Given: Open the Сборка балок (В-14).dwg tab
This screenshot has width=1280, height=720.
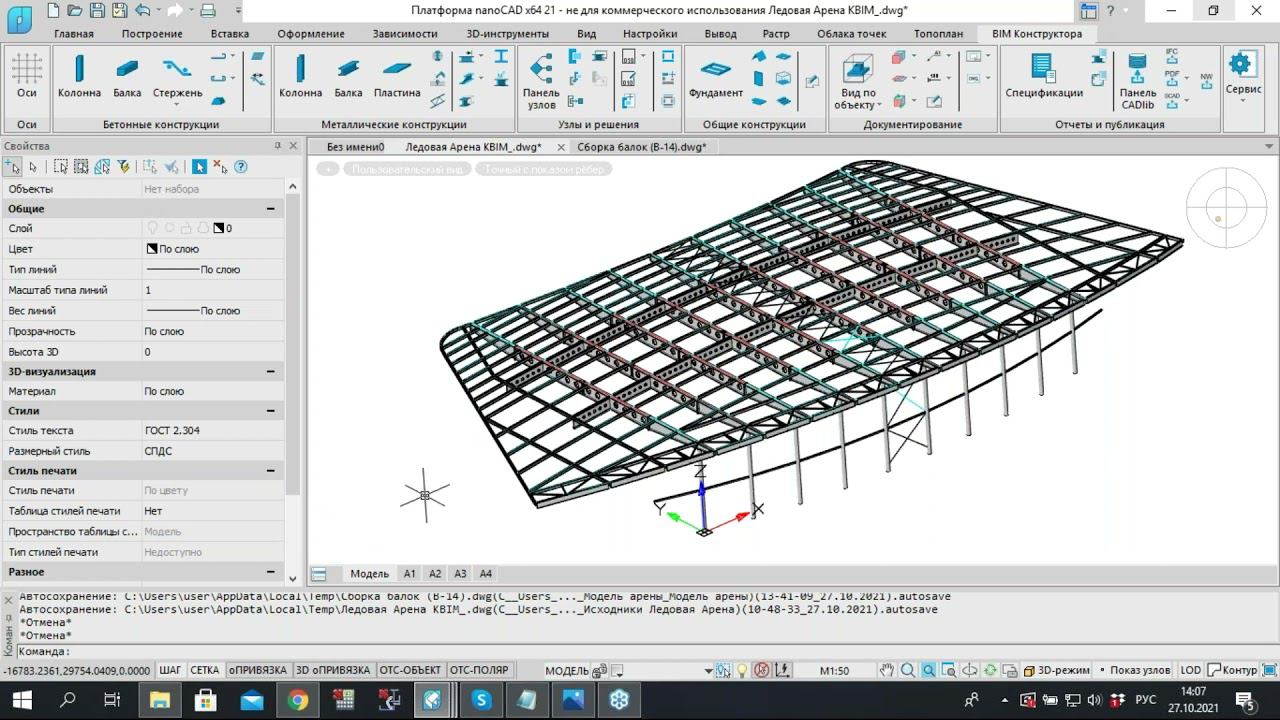Looking at the screenshot, I should 641,147.
